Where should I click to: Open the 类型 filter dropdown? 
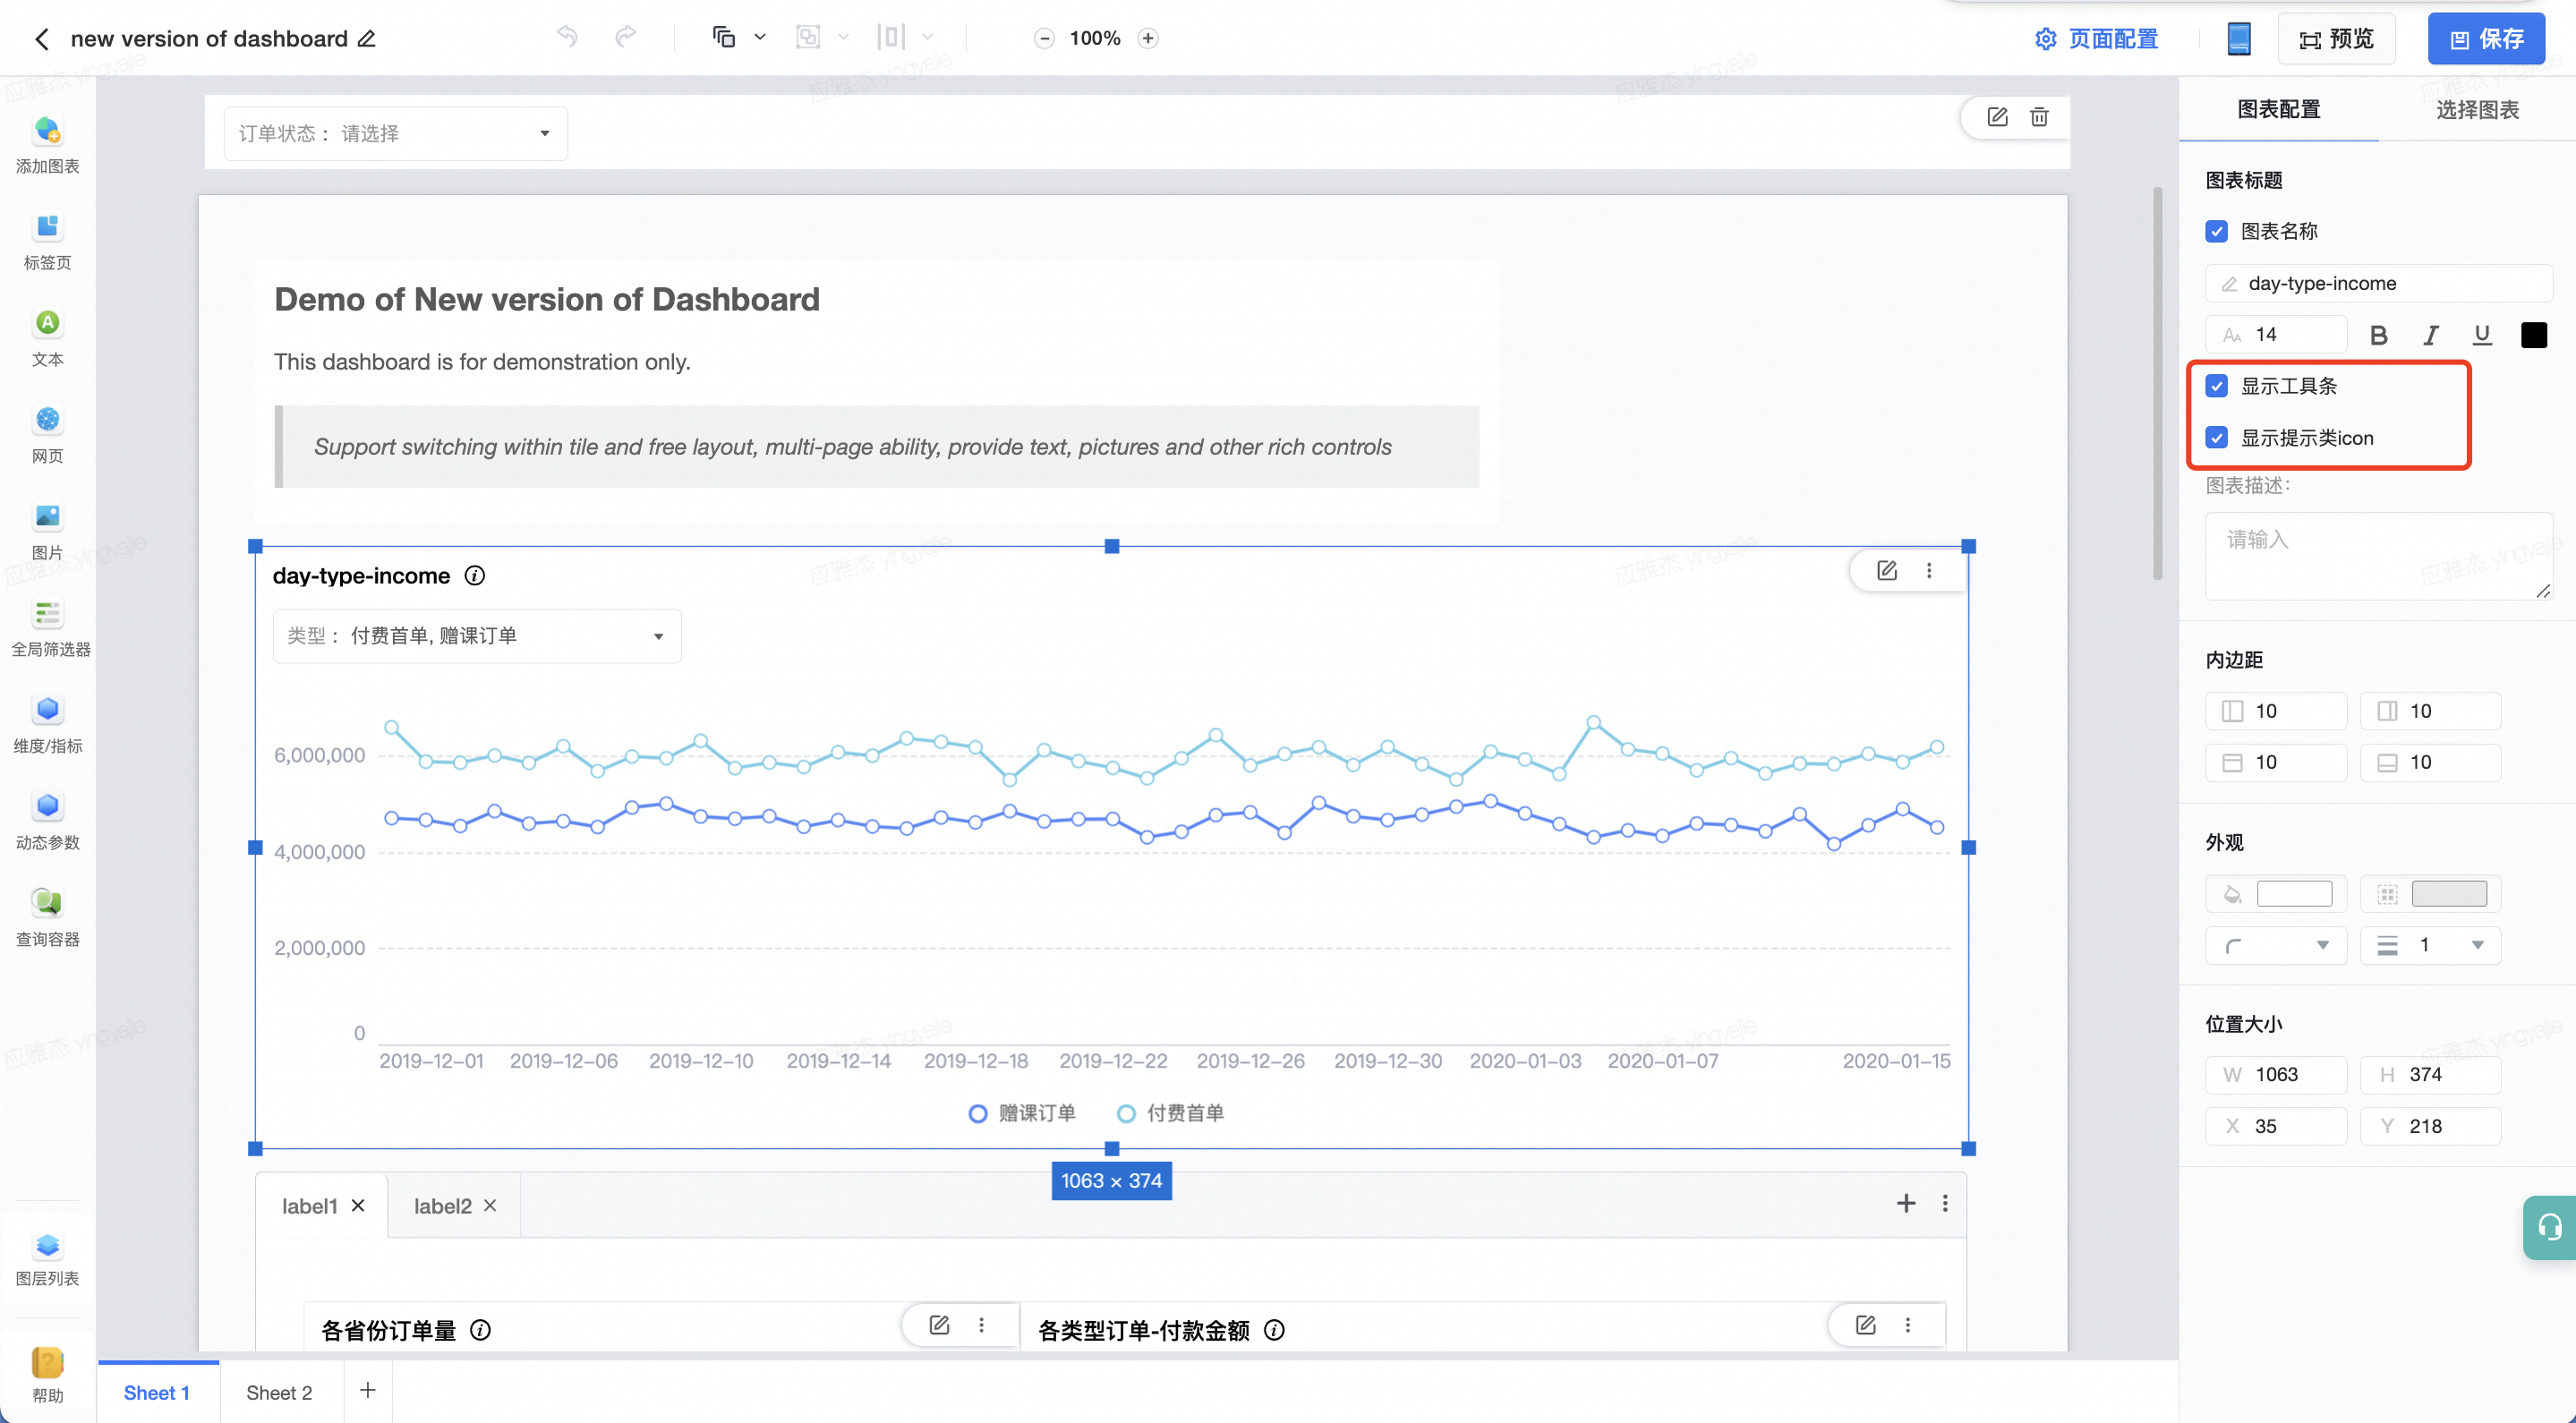[x=477, y=636]
